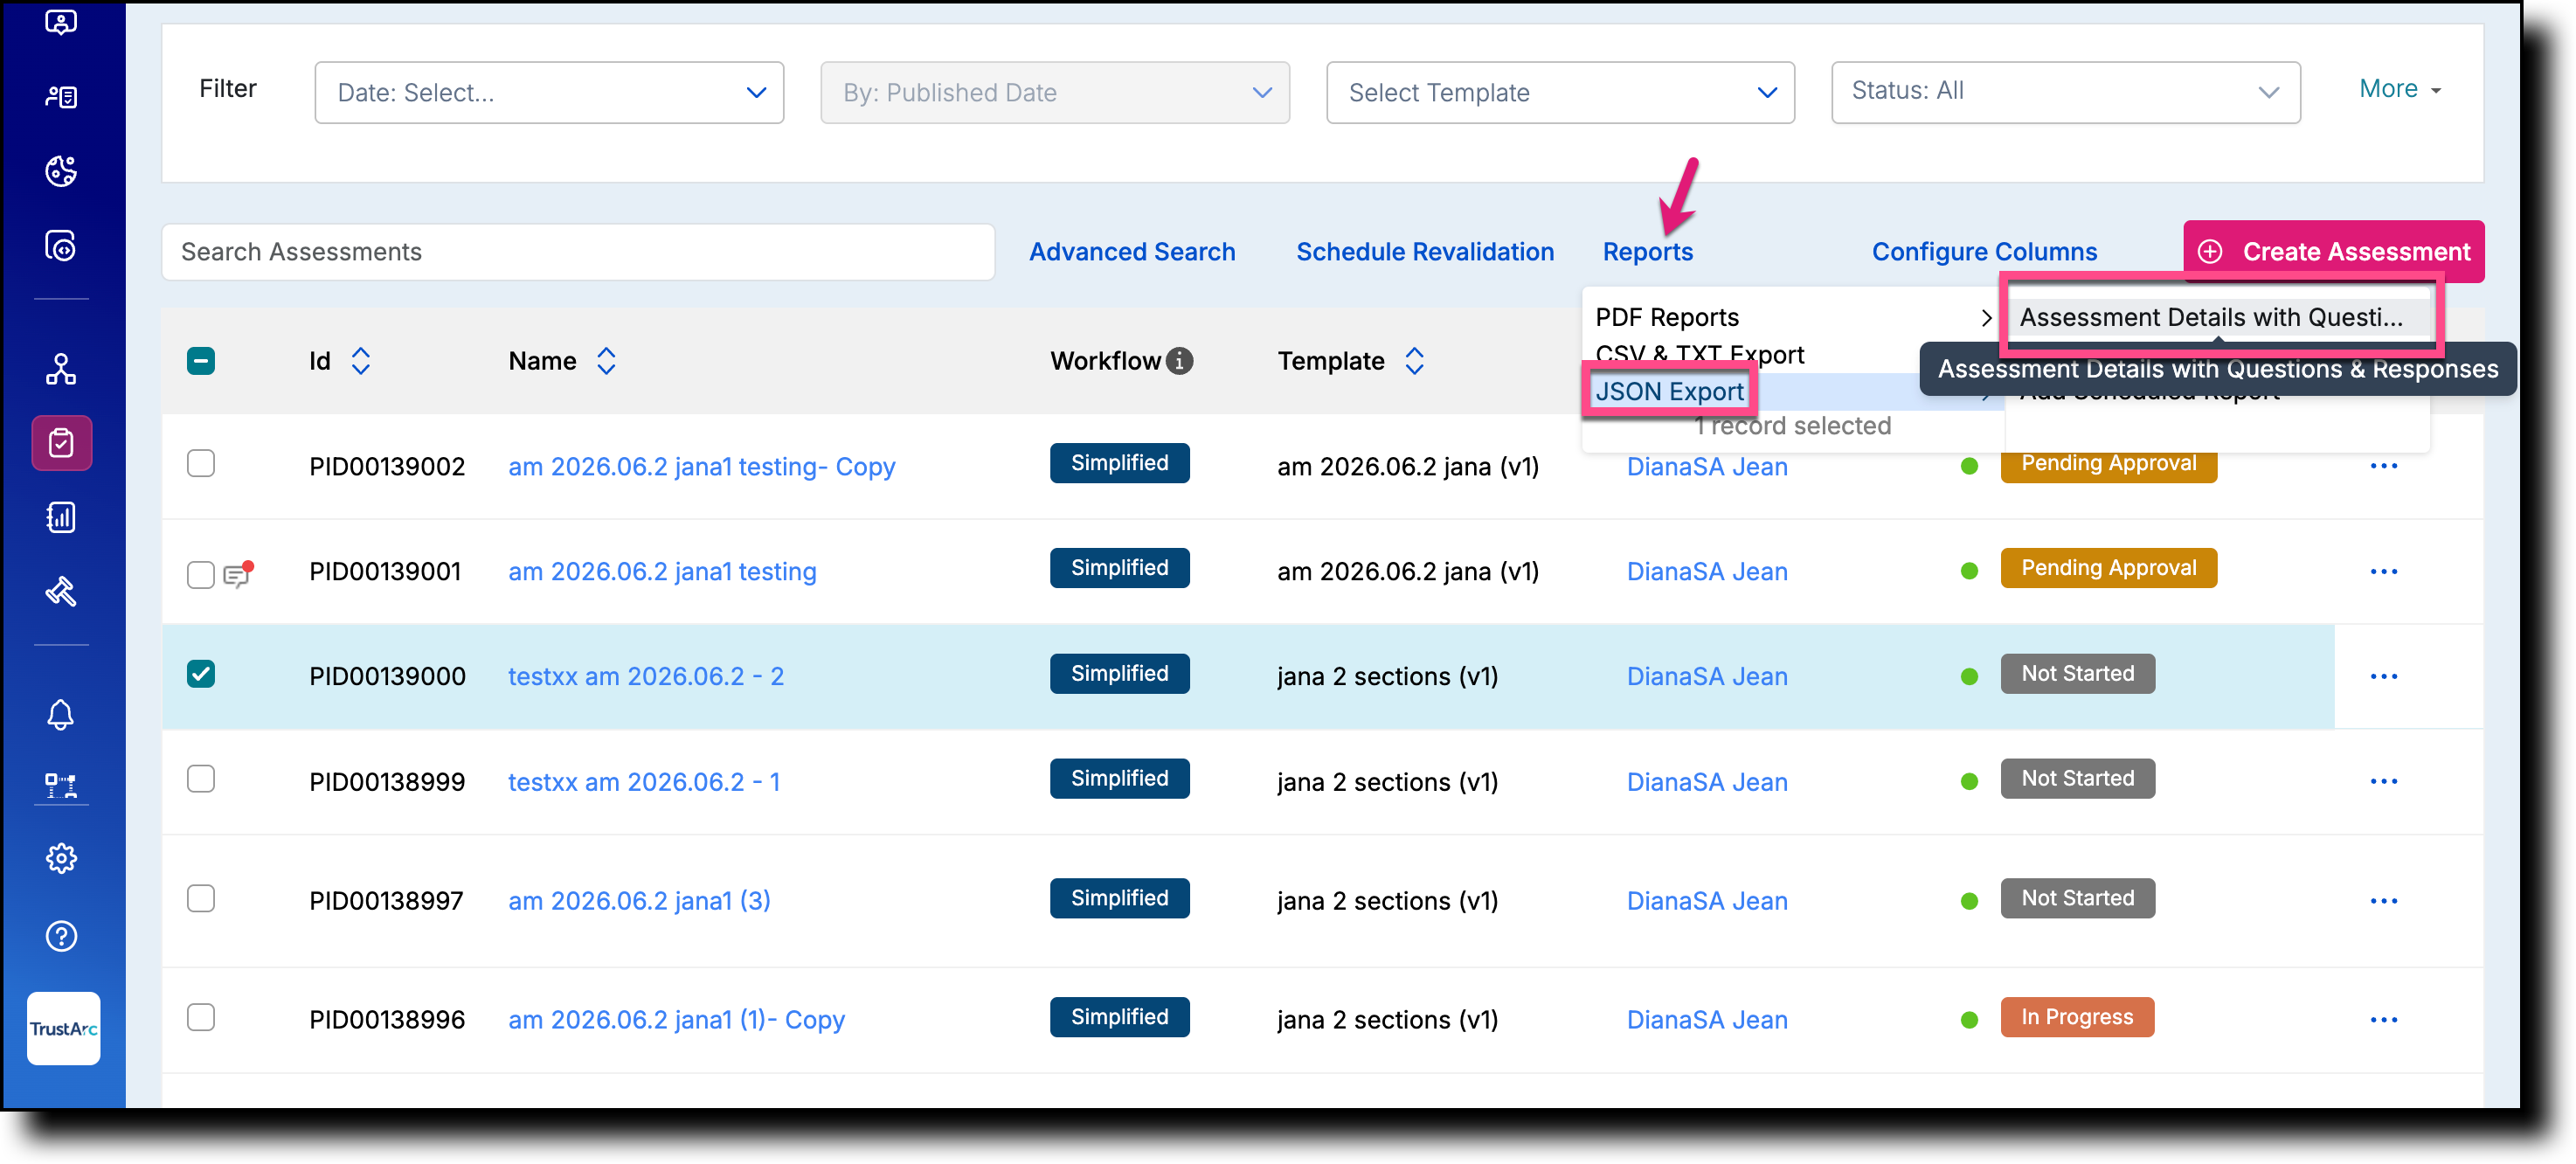Open more actions for PID00139001 row
This screenshot has width=2576, height=1164.
pyautogui.click(x=2383, y=572)
